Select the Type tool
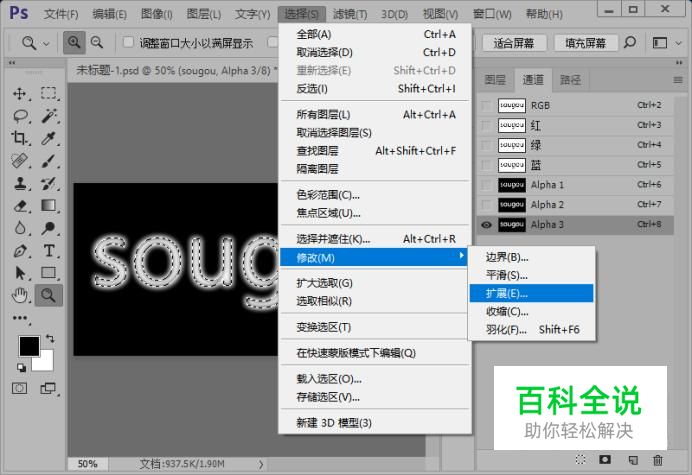Image resolution: width=692 pixels, height=475 pixels. (49, 251)
